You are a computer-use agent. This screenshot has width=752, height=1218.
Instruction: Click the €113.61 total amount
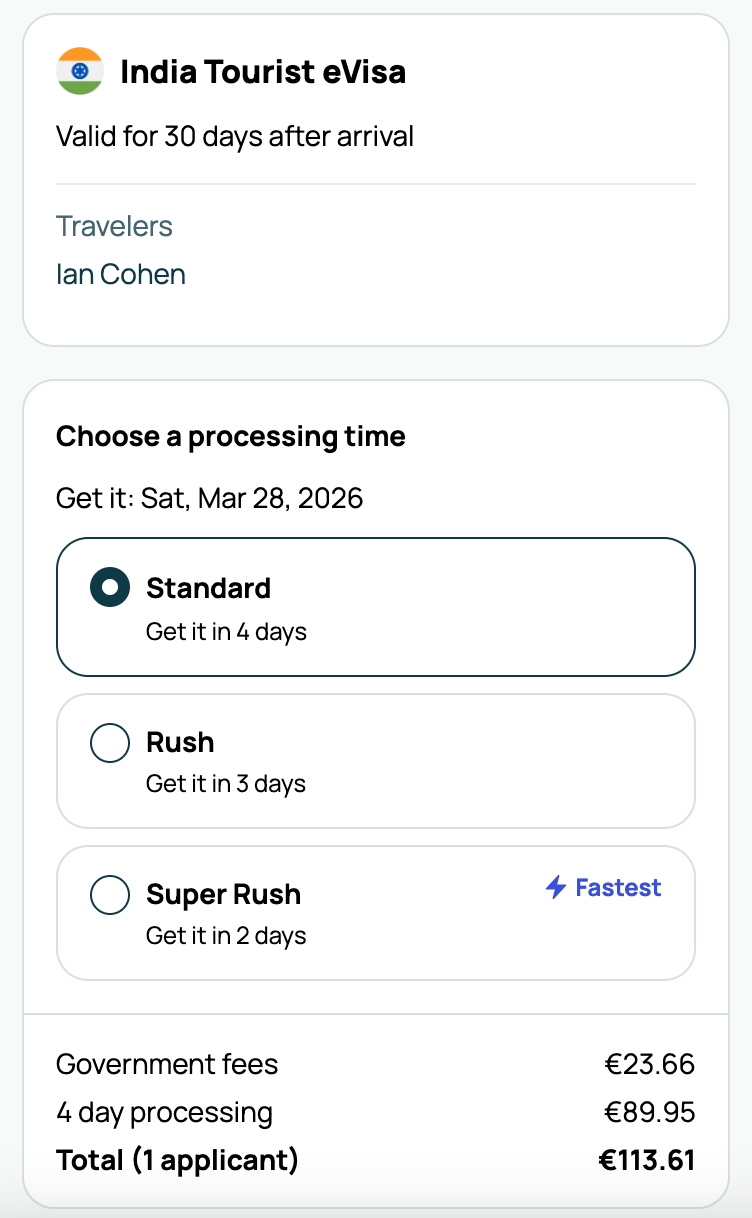(x=646, y=1160)
